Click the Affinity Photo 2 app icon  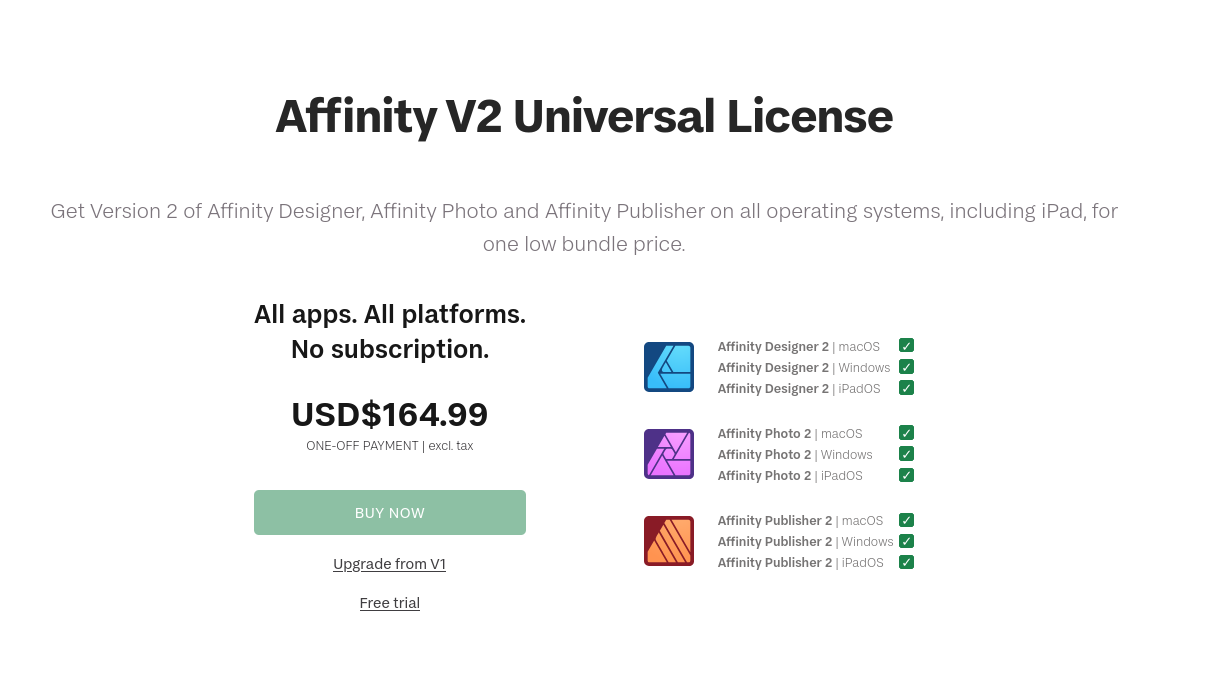[669, 454]
